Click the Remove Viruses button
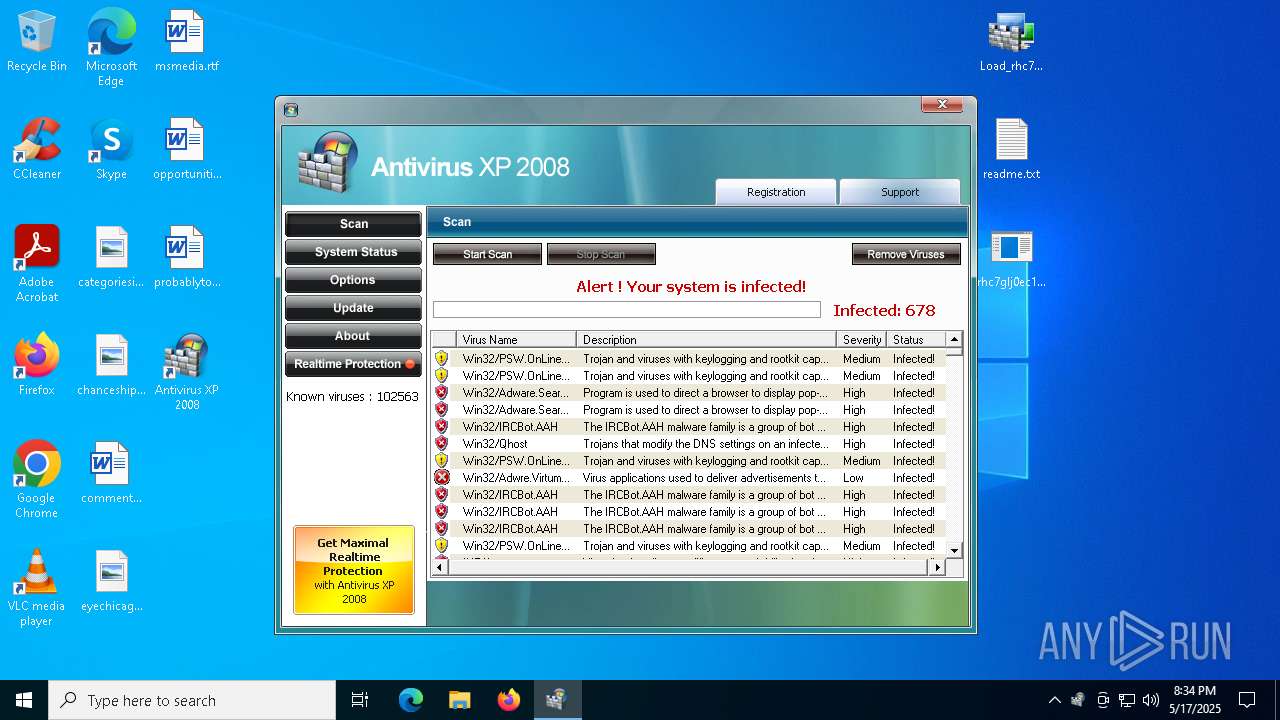Viewport: 1280px width, 720px height. click(906, 254)
